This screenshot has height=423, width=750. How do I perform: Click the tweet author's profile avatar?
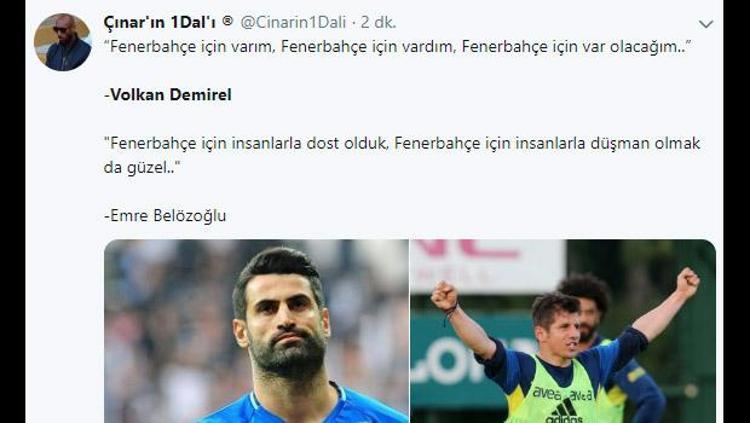point(63,42)
